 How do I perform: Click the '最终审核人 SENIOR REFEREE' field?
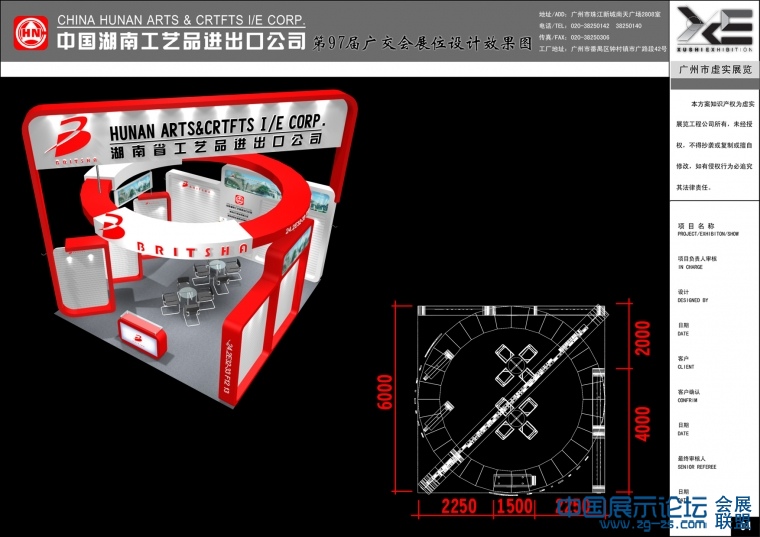(x=697, y=462)
